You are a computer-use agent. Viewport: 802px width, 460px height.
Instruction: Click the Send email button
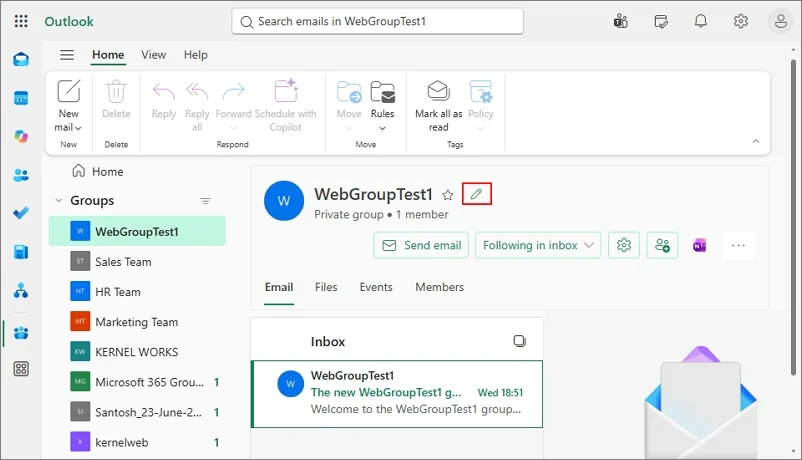pyautogui.click(x=421, y=245)
